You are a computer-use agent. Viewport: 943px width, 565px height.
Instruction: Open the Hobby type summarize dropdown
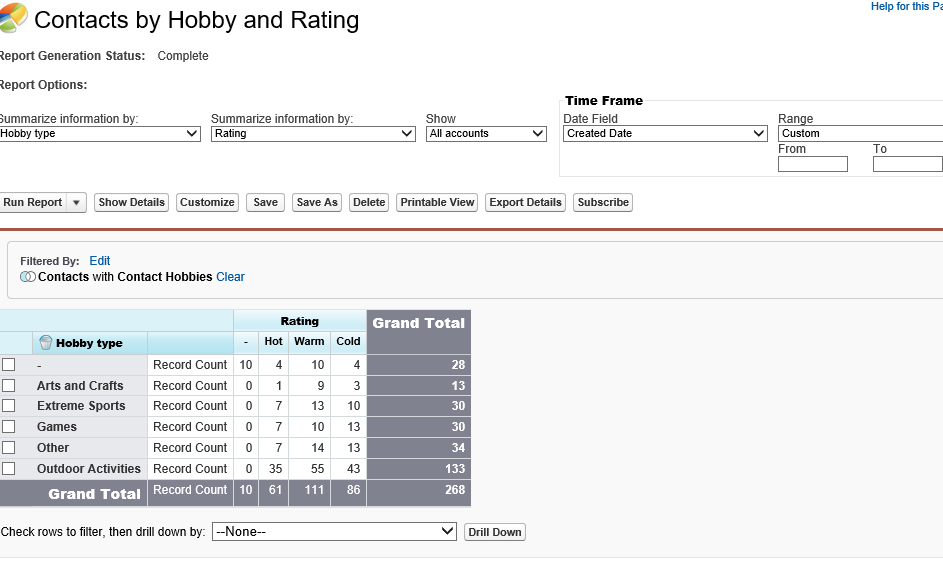pyautogui.click(x=100, y=133)
